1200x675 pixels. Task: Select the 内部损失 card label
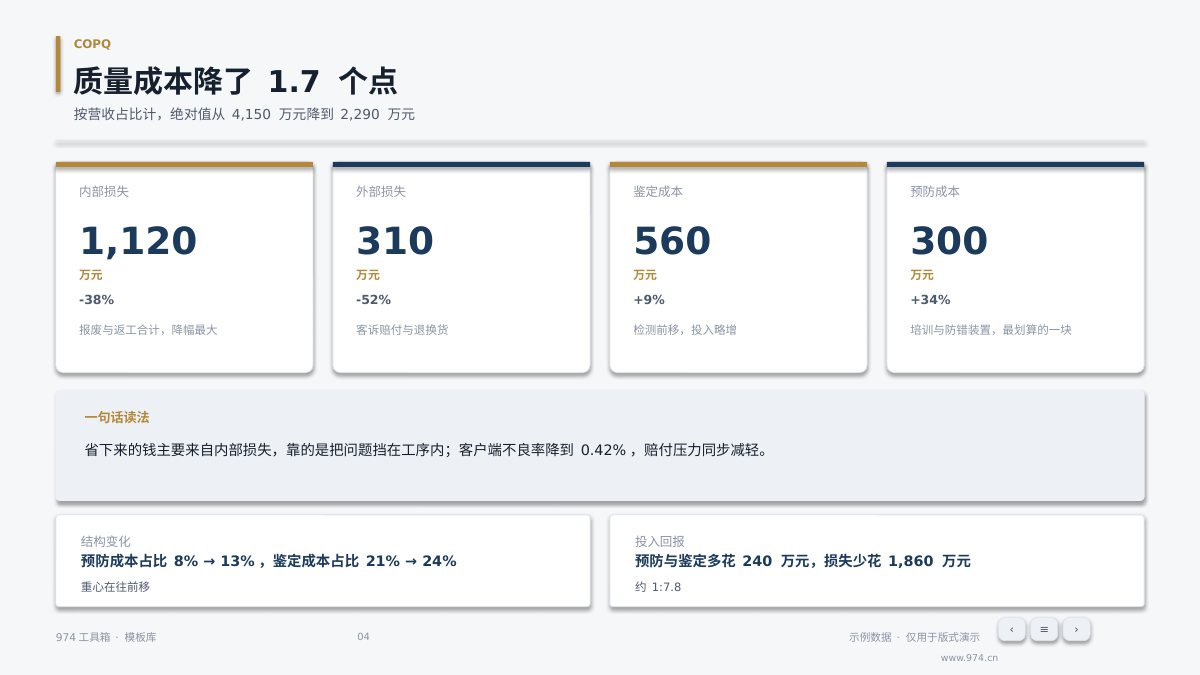pos(104,191)
